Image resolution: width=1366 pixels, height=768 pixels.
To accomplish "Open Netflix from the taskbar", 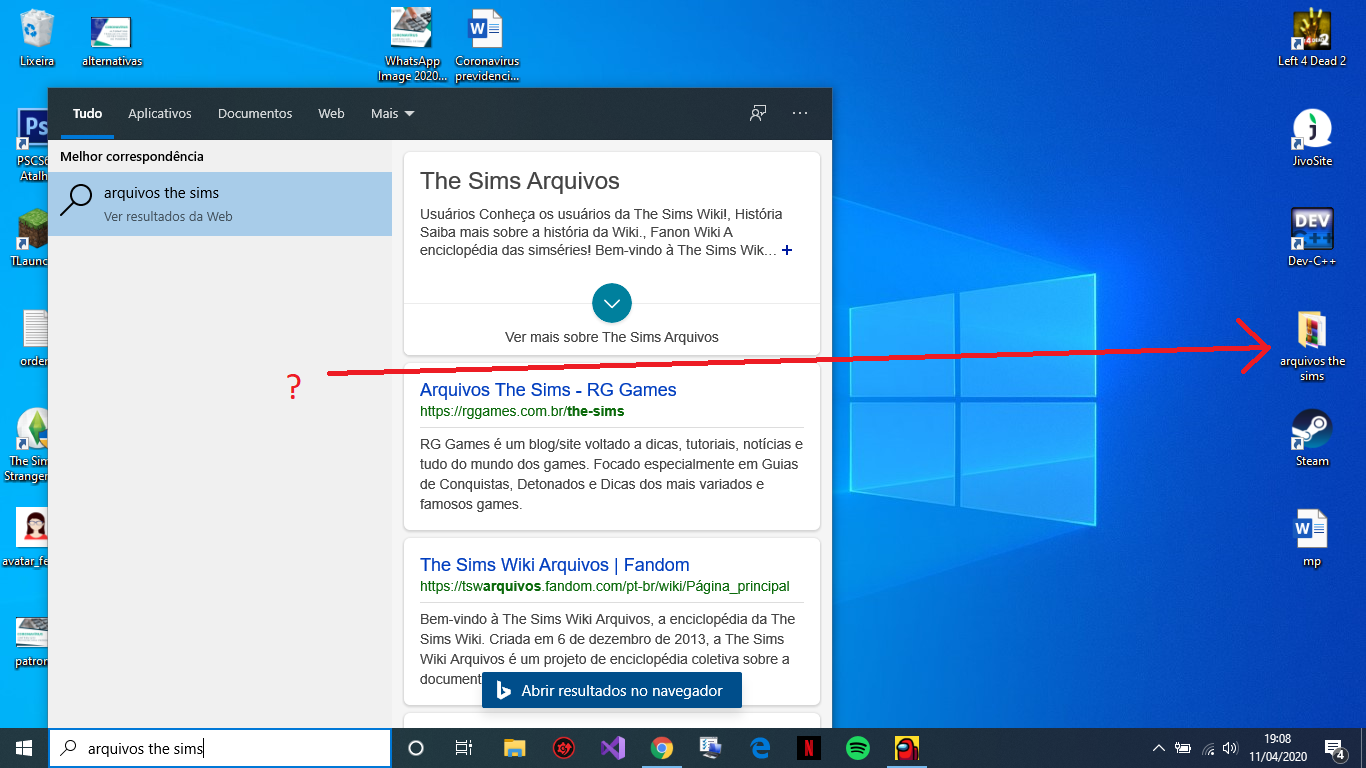I will [x=809, y=748].
